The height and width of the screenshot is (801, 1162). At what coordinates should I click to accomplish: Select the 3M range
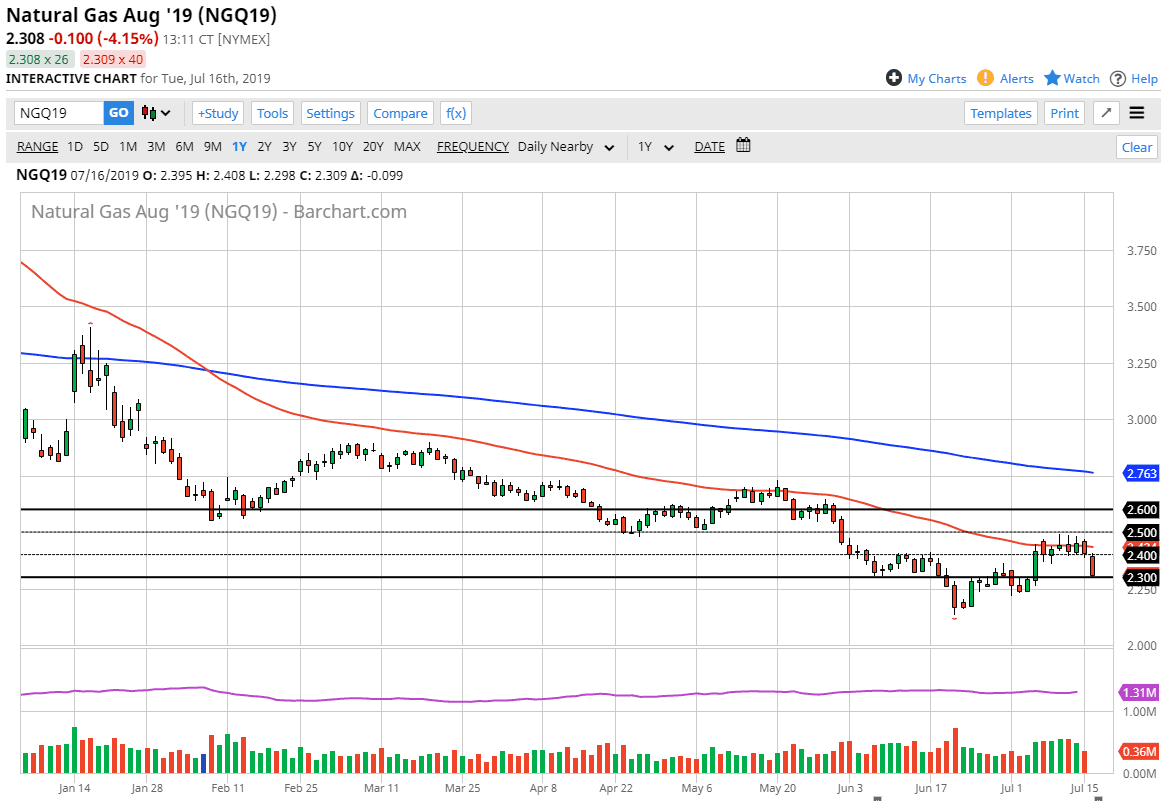156,147
